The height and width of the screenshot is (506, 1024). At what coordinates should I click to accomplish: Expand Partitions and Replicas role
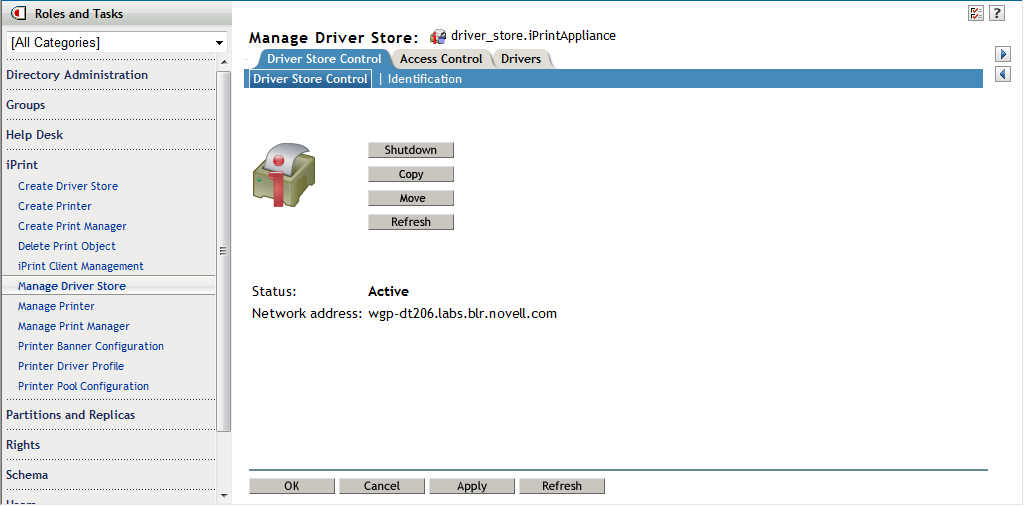click(x=71, y=415)
